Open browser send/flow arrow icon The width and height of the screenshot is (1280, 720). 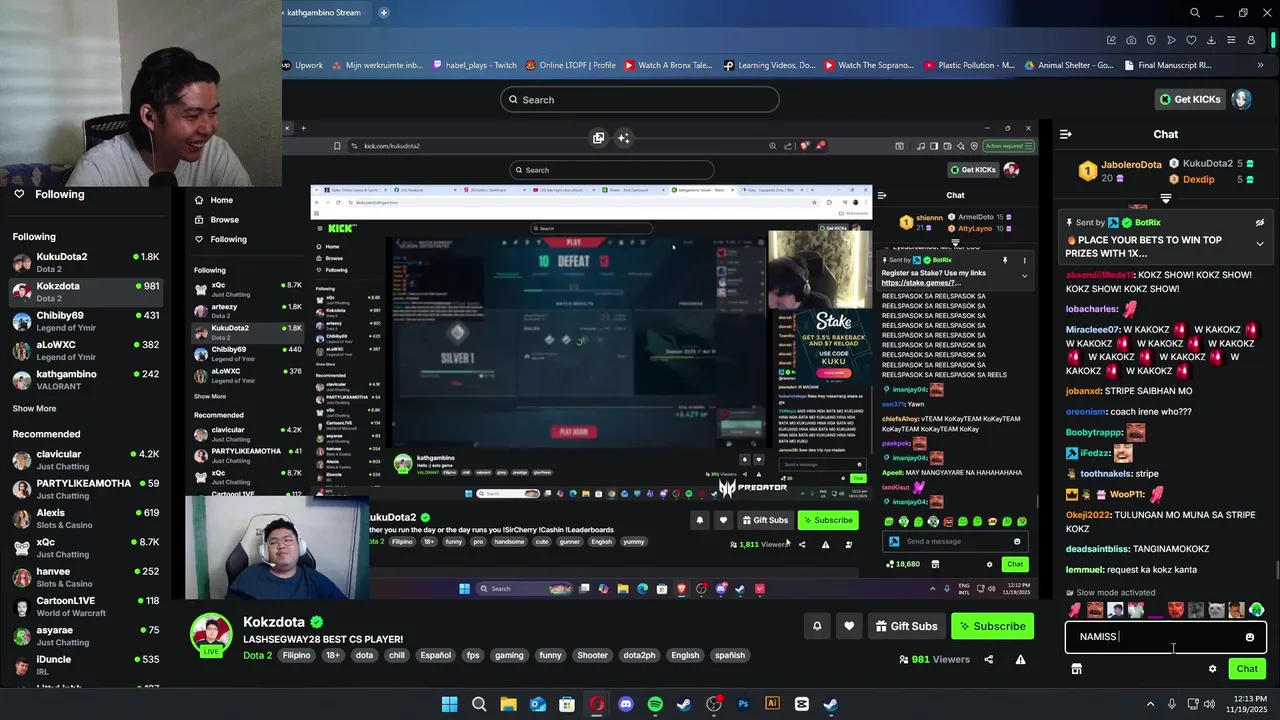coord(1171,40)
